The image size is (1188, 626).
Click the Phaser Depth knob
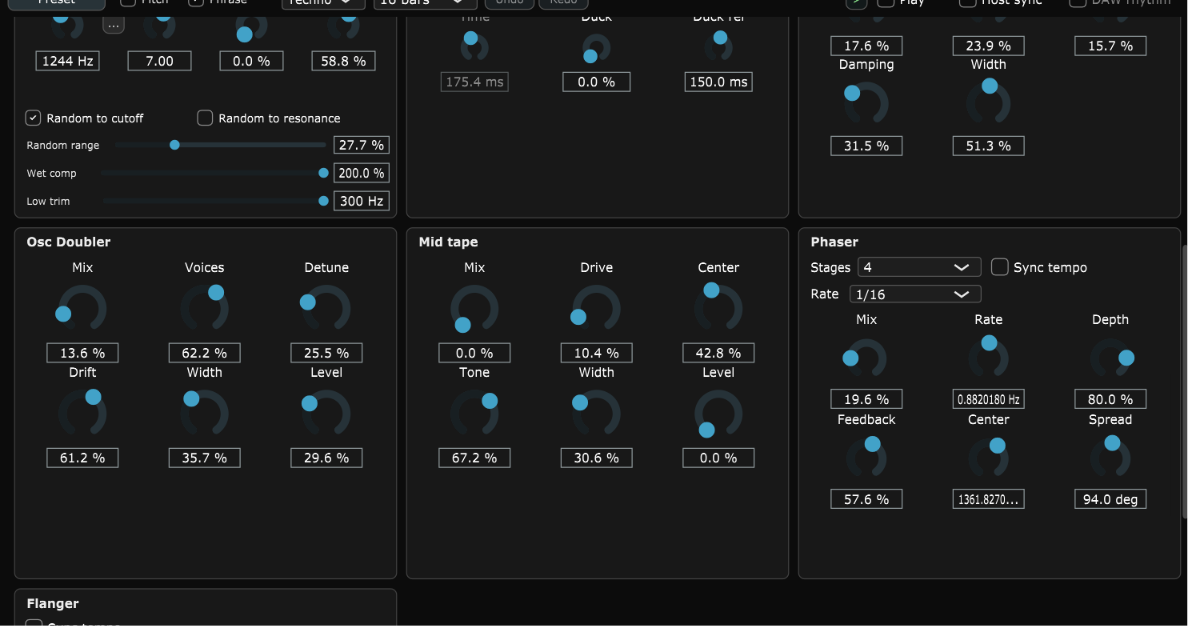[x=1110, y=358]
